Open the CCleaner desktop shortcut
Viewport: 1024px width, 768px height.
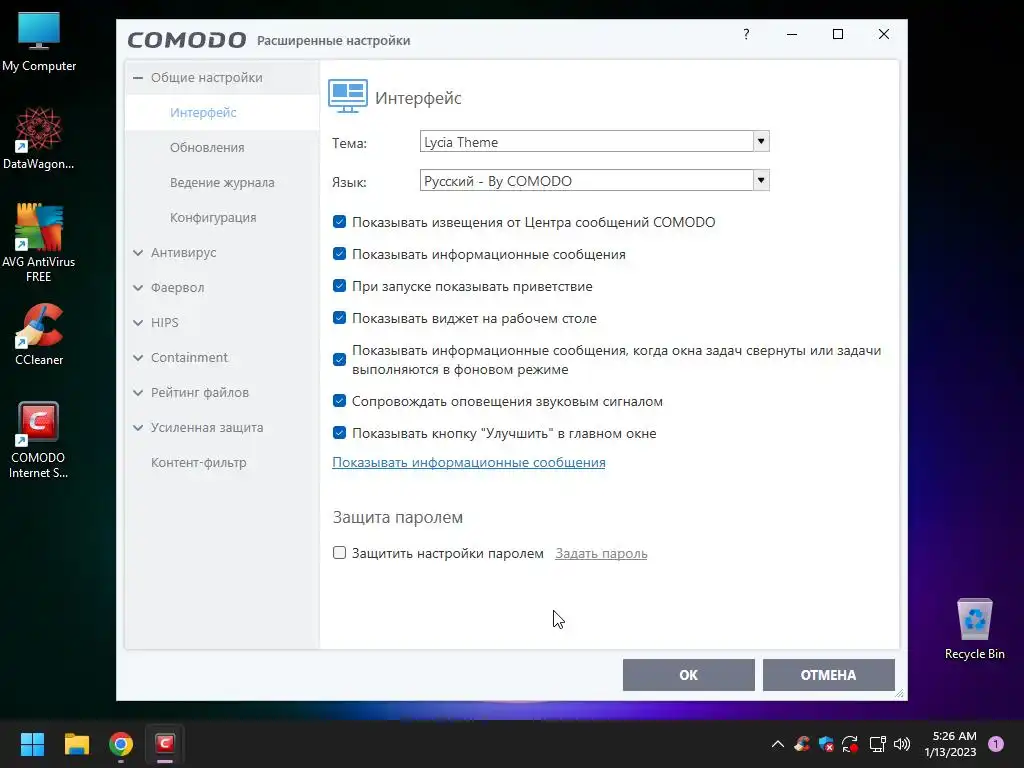tap(39, 334)
